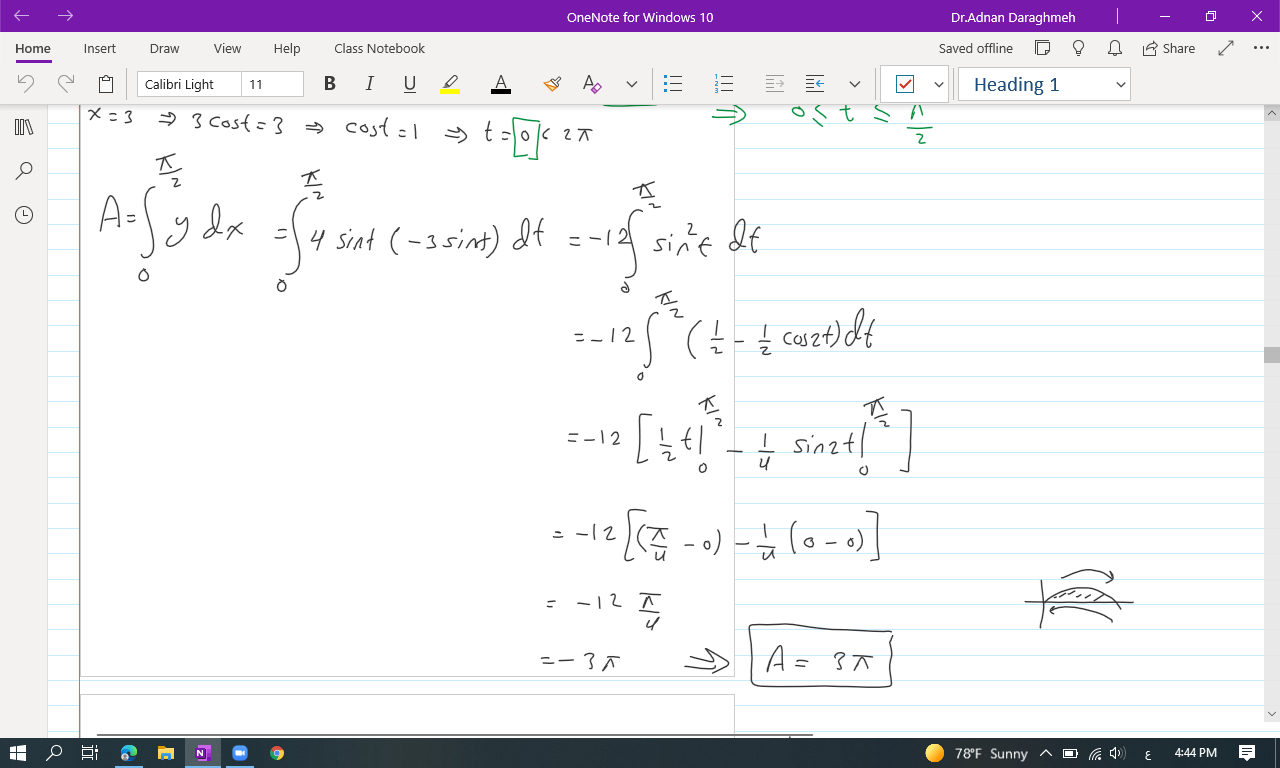Clear all formatting from selection
Screen dimensions: 1280x768
[x=592, y=84]
